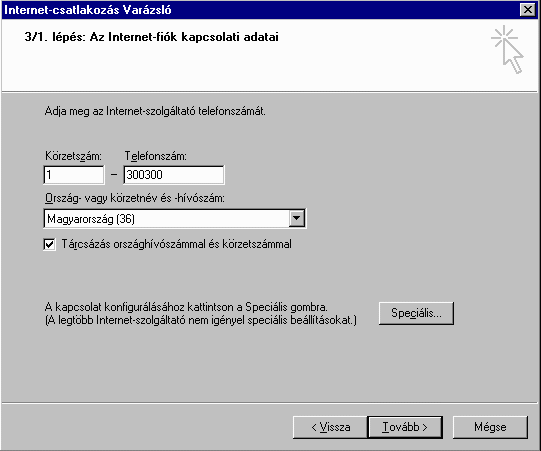The width and height of the screenshot is (541, 451).
Task: Click the wizard cursor icon in header
Action: tap(507, 49)
